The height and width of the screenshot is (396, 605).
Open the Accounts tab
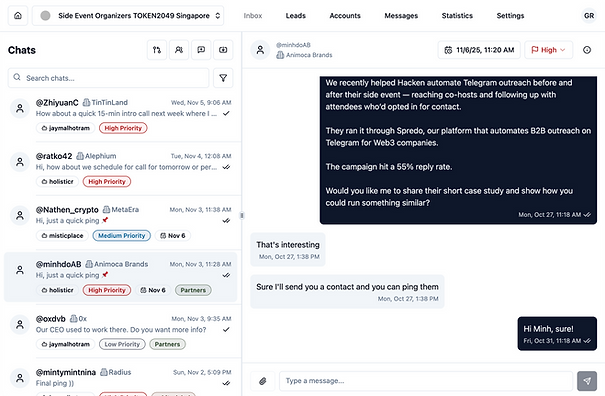(x=345, y=16)
